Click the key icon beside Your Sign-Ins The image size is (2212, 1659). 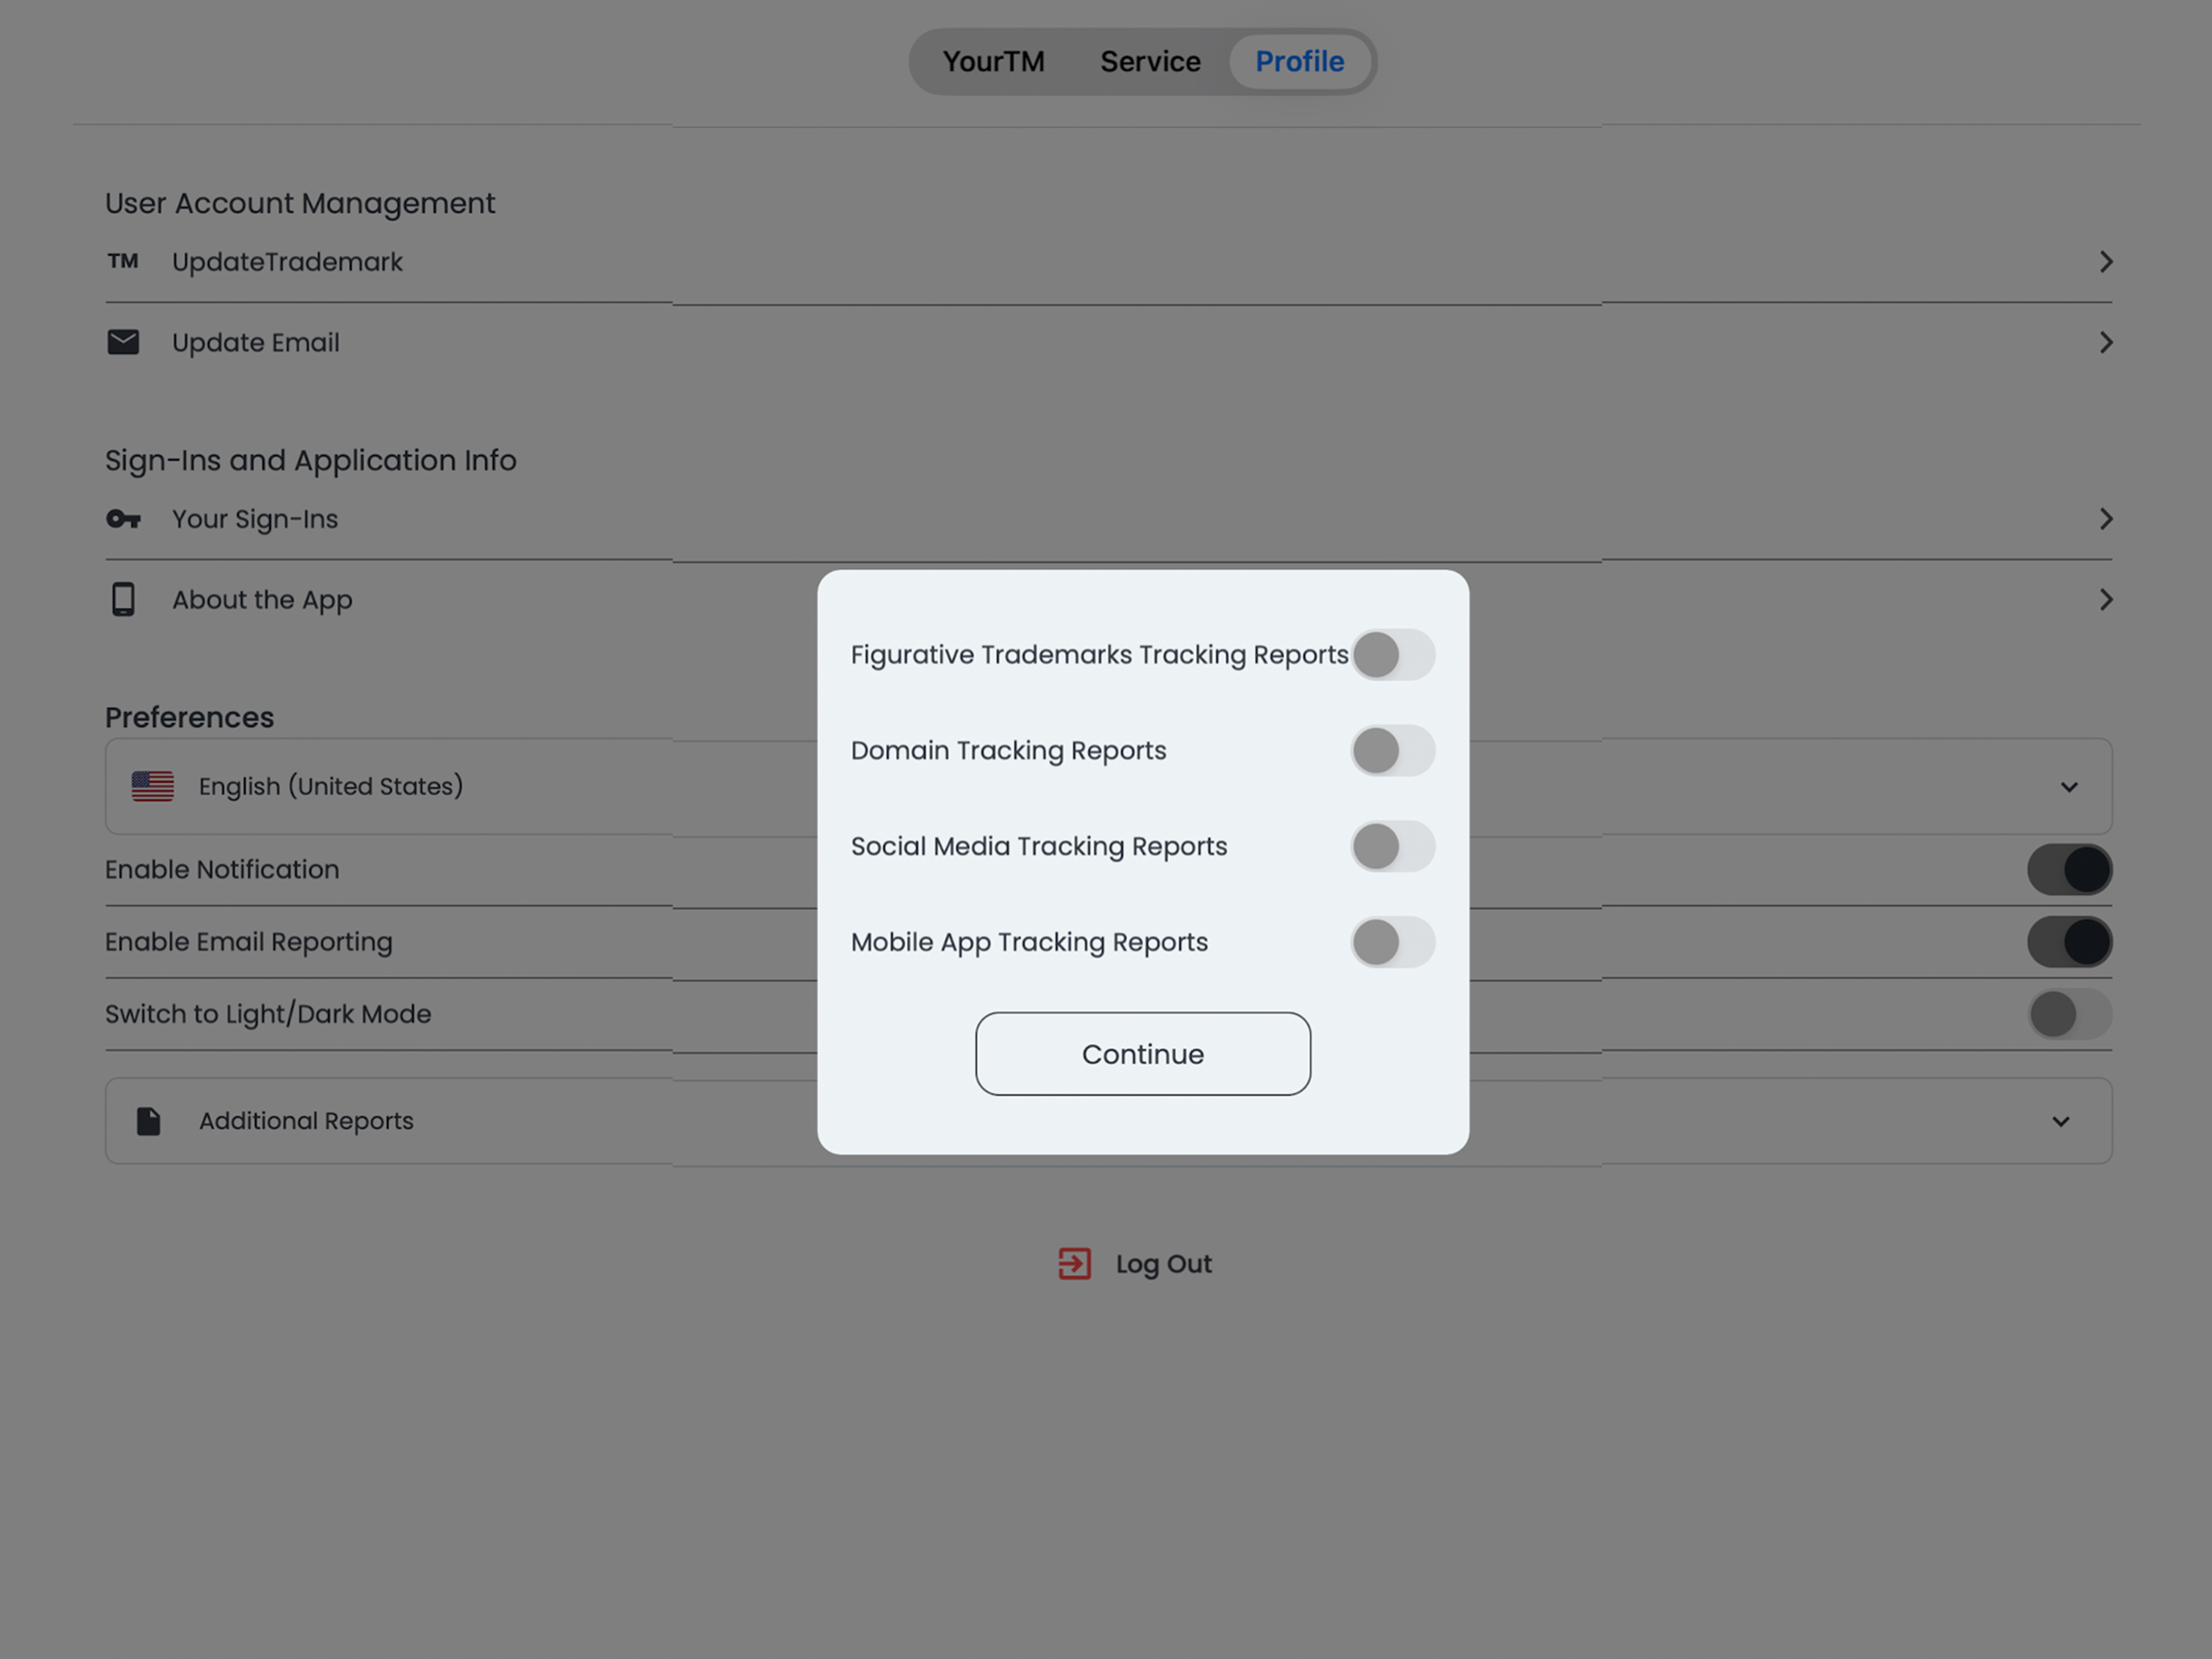pyautogui.click(x=123, y=519)
